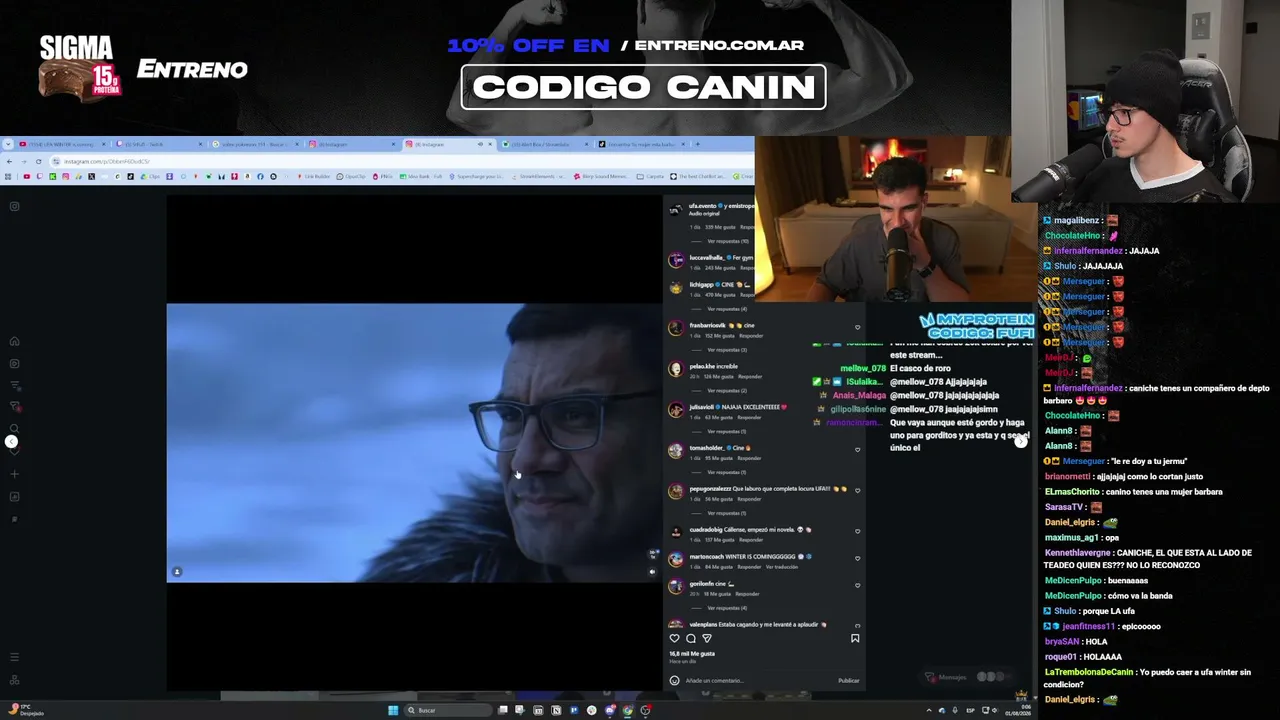Screen dimensions: 1280x720
Task: Open the 16,8 mil Me gusta likes count
Action: tap(692, 654)
